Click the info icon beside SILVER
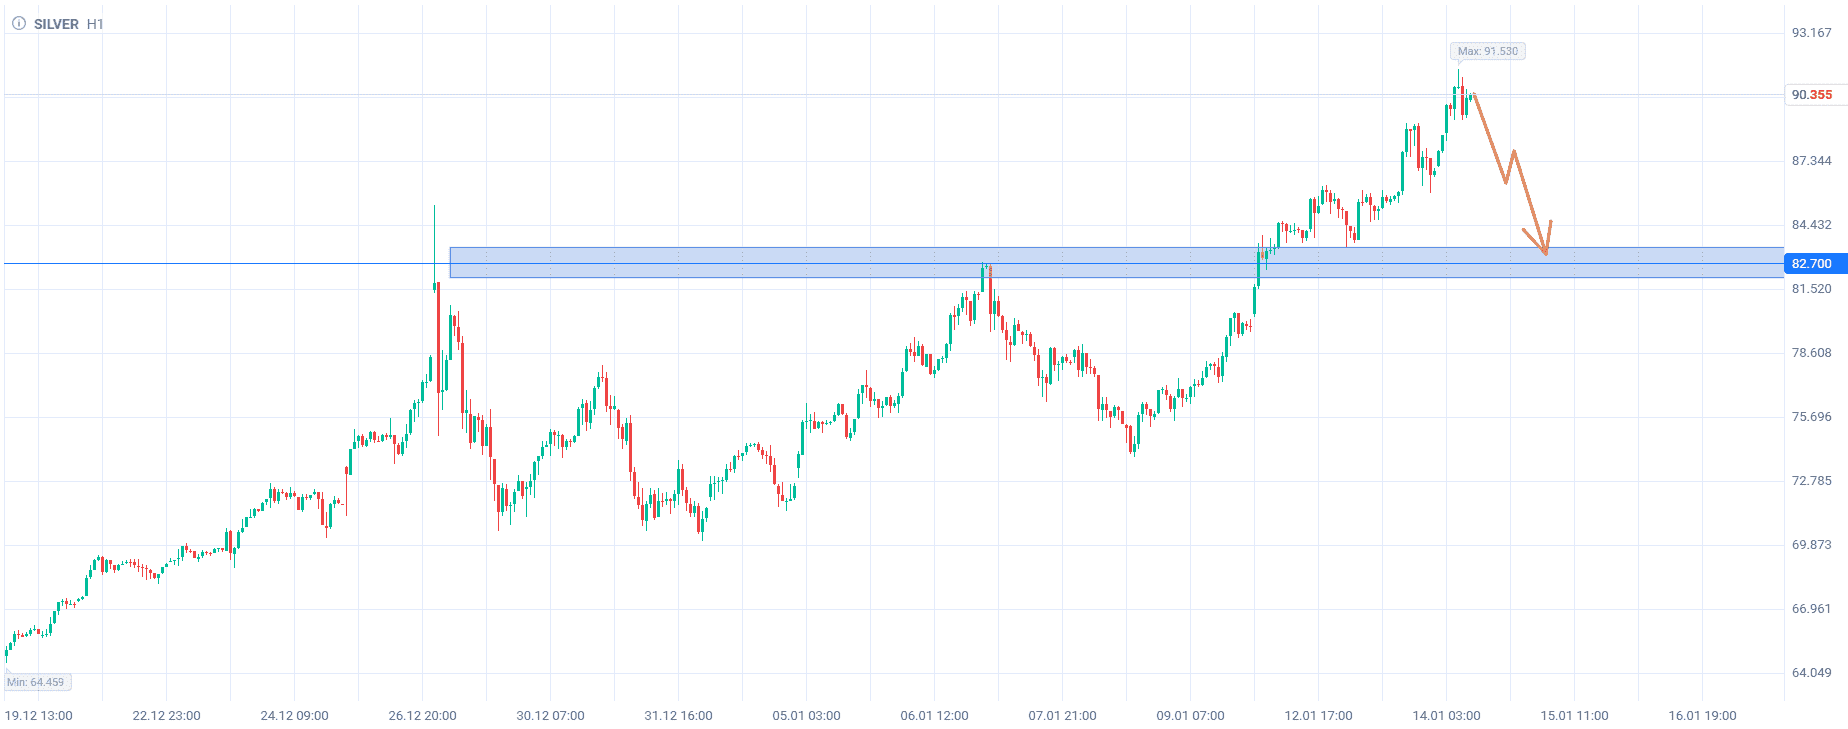Screen dimensions: 1848x729 point(18,23)
